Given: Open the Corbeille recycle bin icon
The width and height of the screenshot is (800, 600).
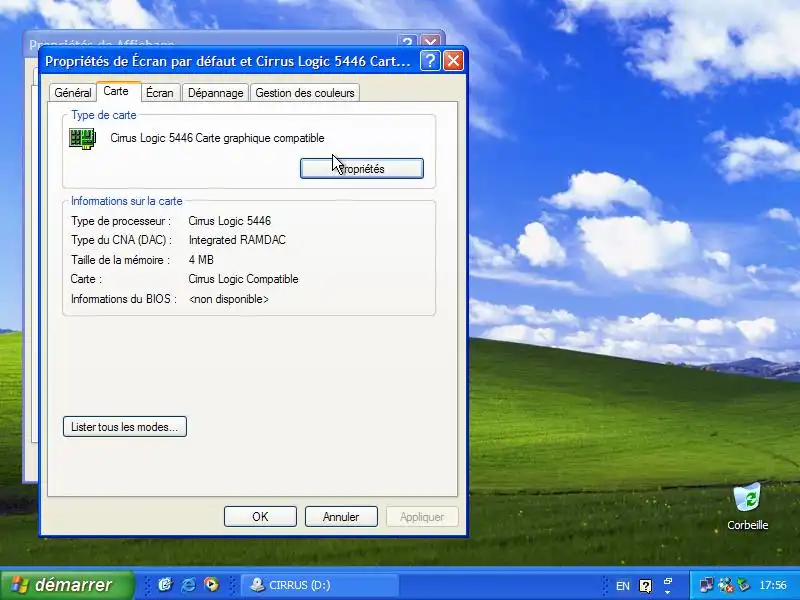Looking at the screenshot, I should 747,507.
